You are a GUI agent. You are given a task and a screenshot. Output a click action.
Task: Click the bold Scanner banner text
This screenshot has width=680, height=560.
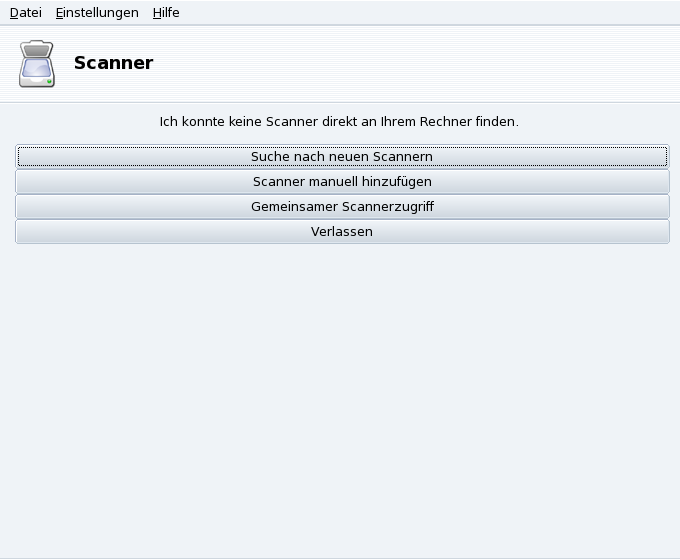[113, 63]
